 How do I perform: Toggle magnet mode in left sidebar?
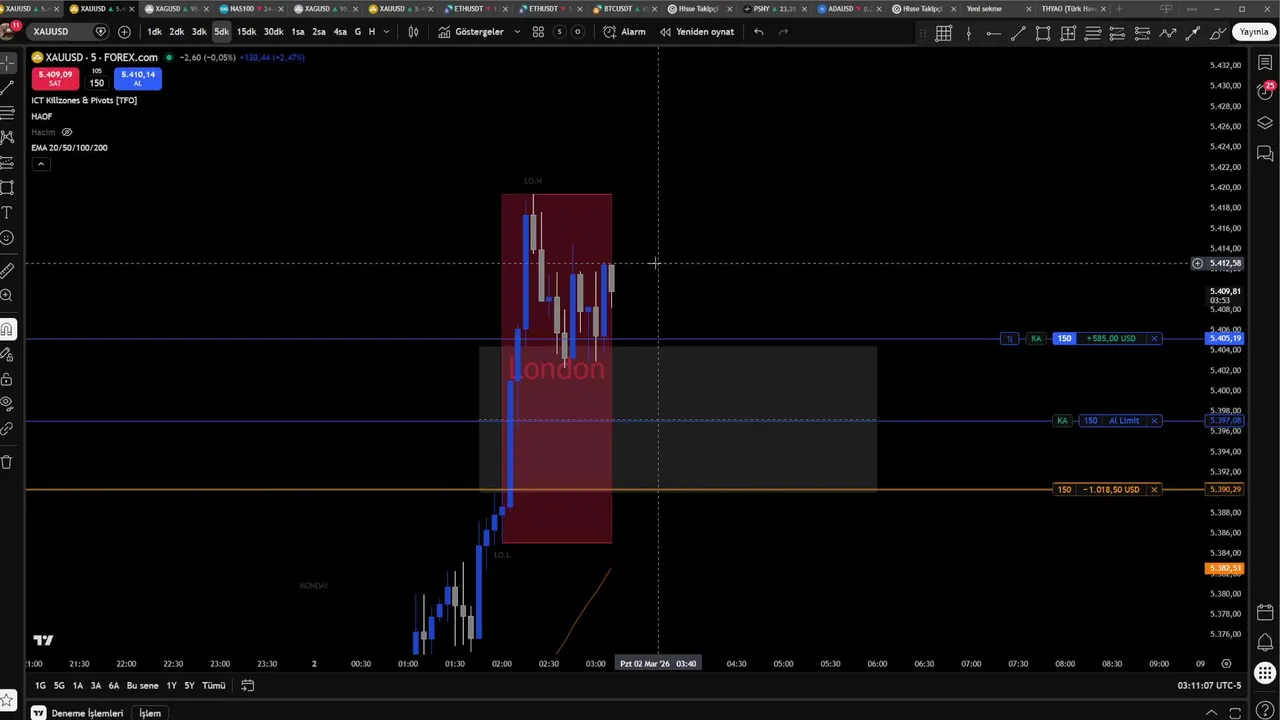tap(7, 329)
